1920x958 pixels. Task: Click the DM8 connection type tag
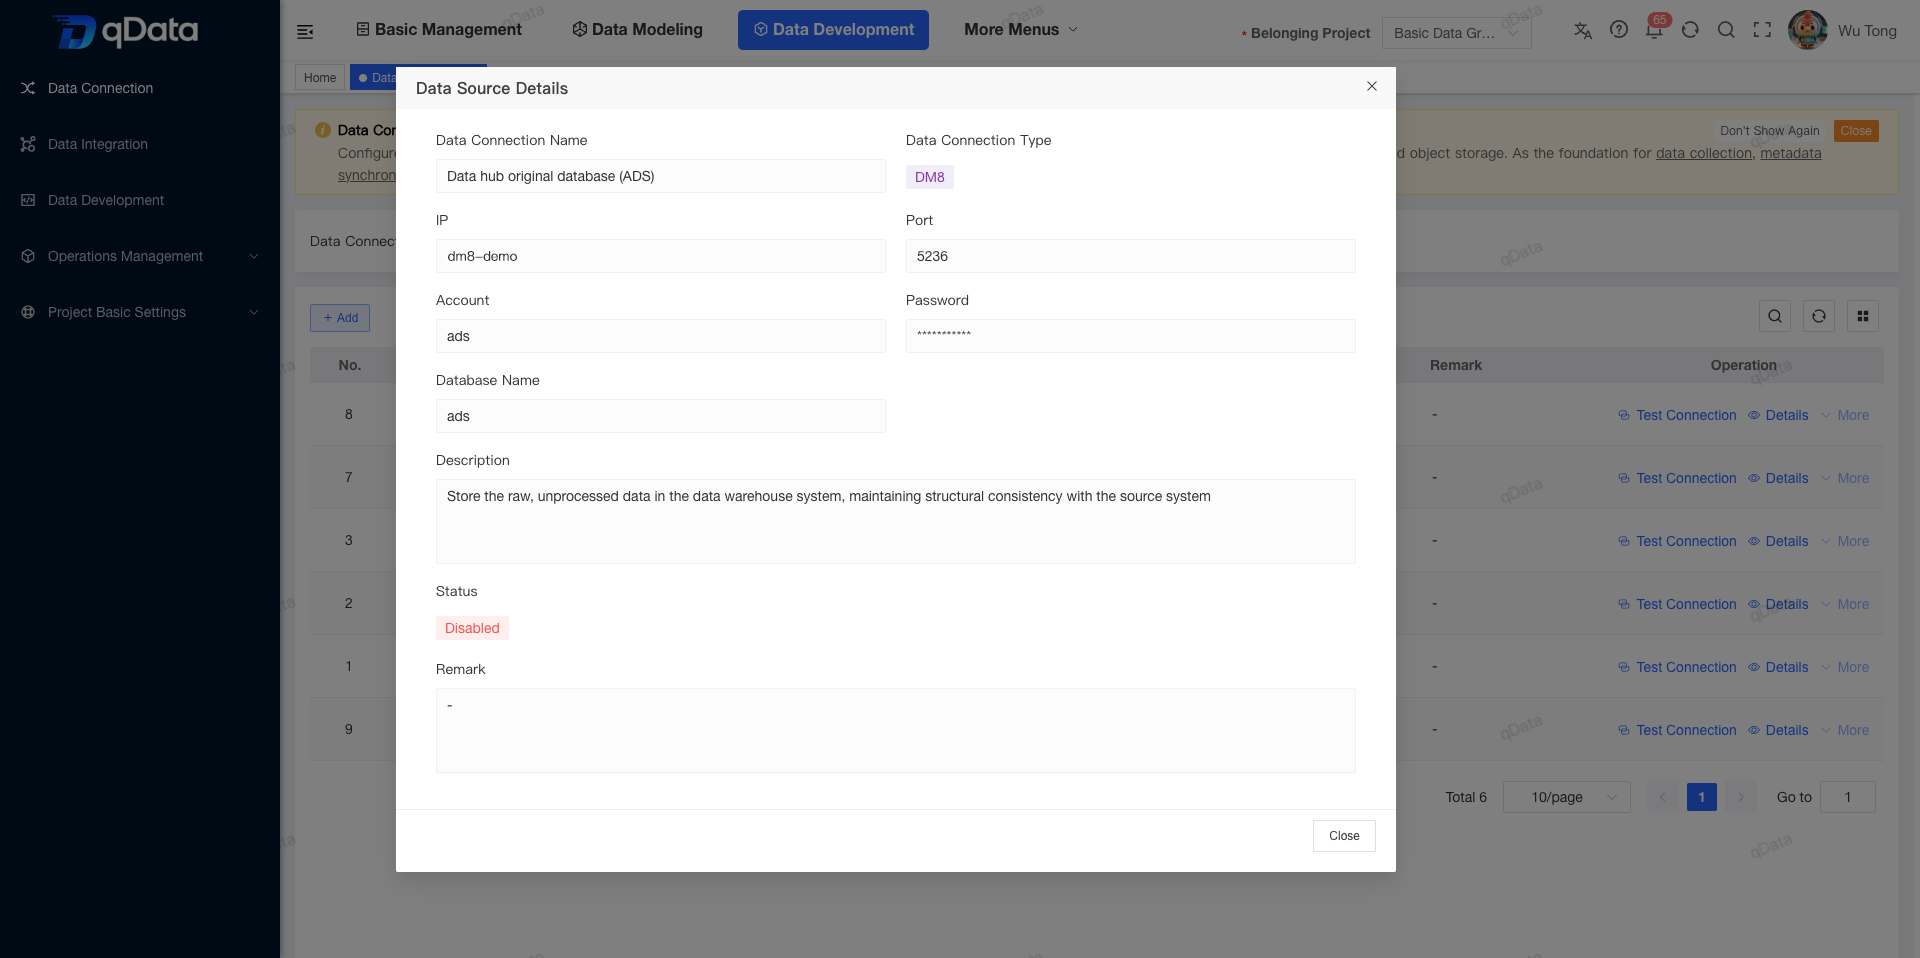930,177
